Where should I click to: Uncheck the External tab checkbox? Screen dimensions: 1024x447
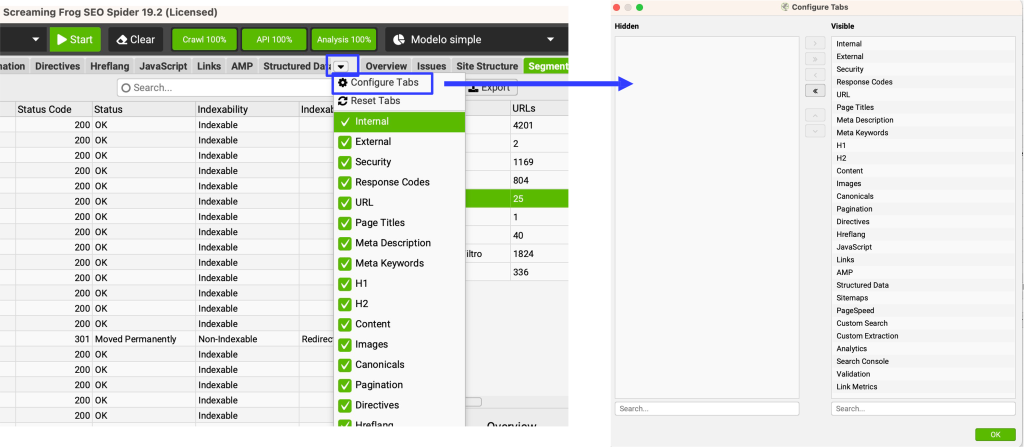(x=344, y=142)
